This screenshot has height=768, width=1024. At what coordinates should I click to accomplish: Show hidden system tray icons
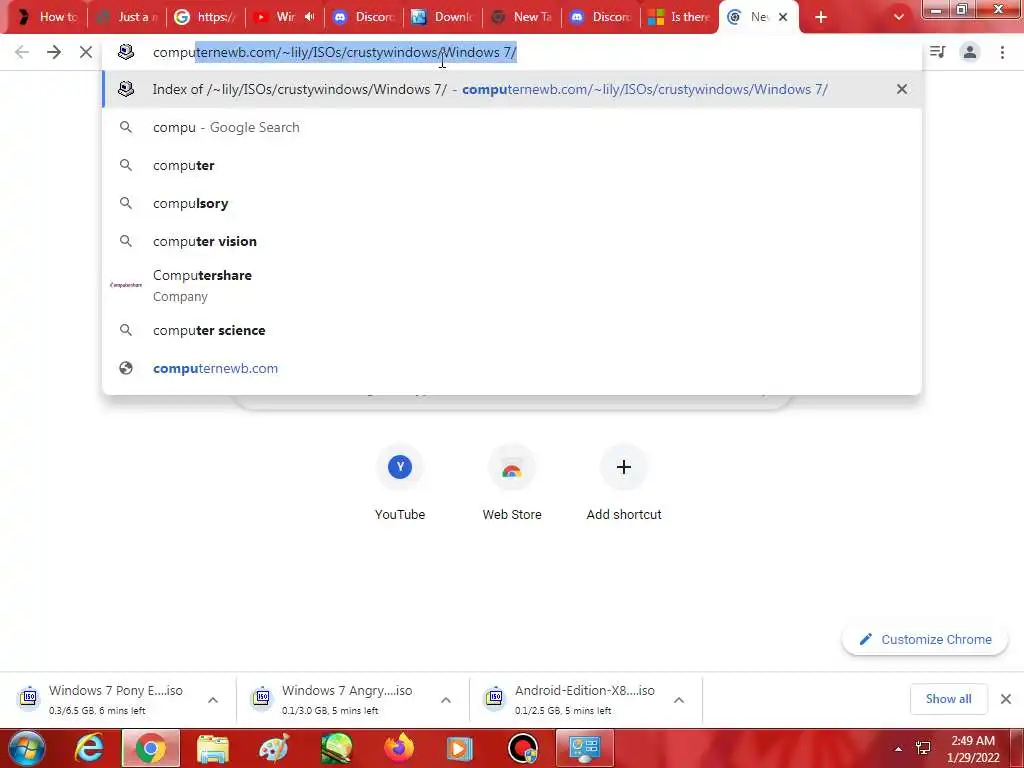pos(899,749)
